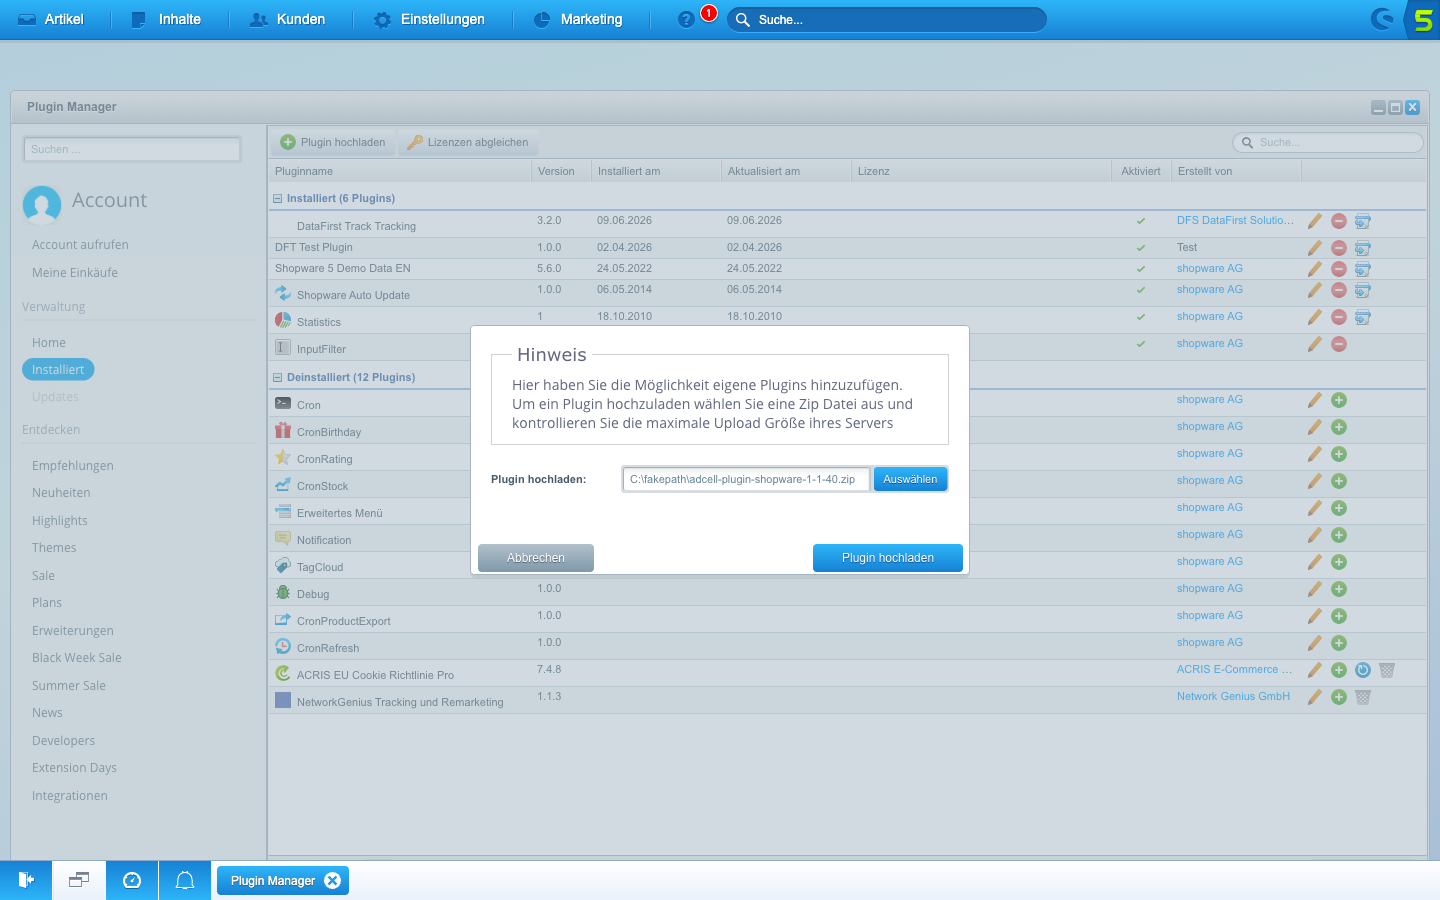
Task: Click the red uninstall icon for Statistics
Action: 1339,317
